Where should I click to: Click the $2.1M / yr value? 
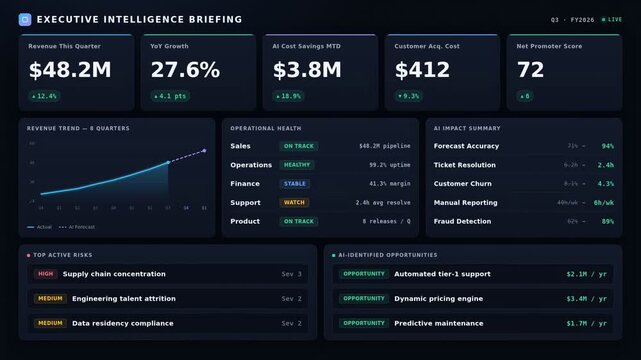coord(587,274)
